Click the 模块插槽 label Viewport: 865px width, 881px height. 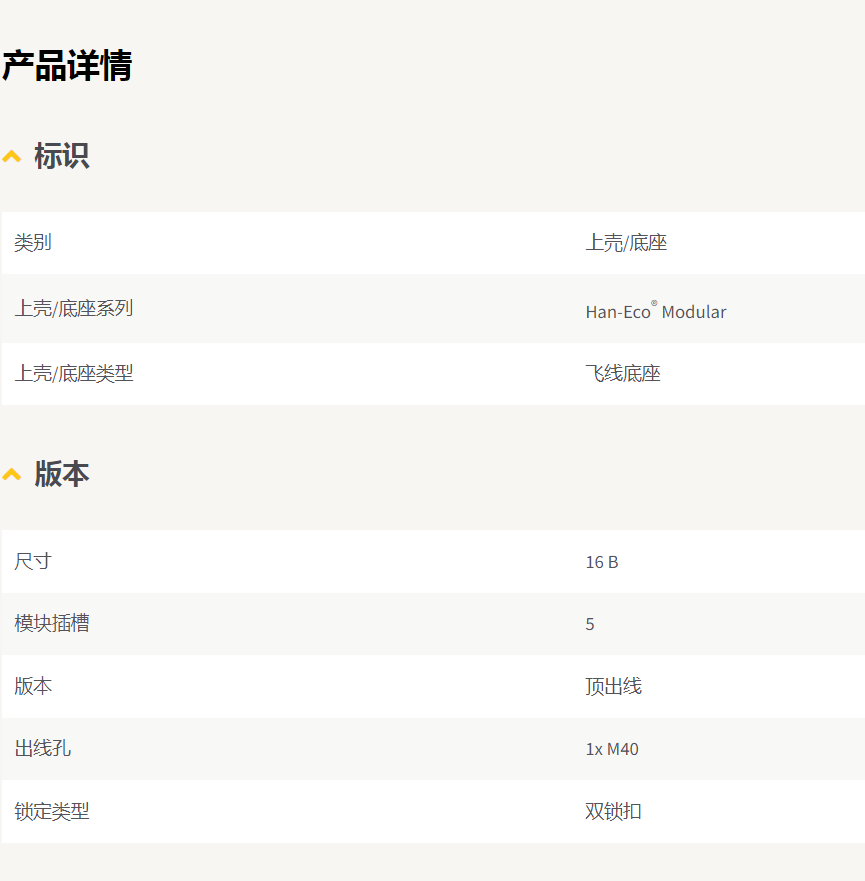coord(52,624)
